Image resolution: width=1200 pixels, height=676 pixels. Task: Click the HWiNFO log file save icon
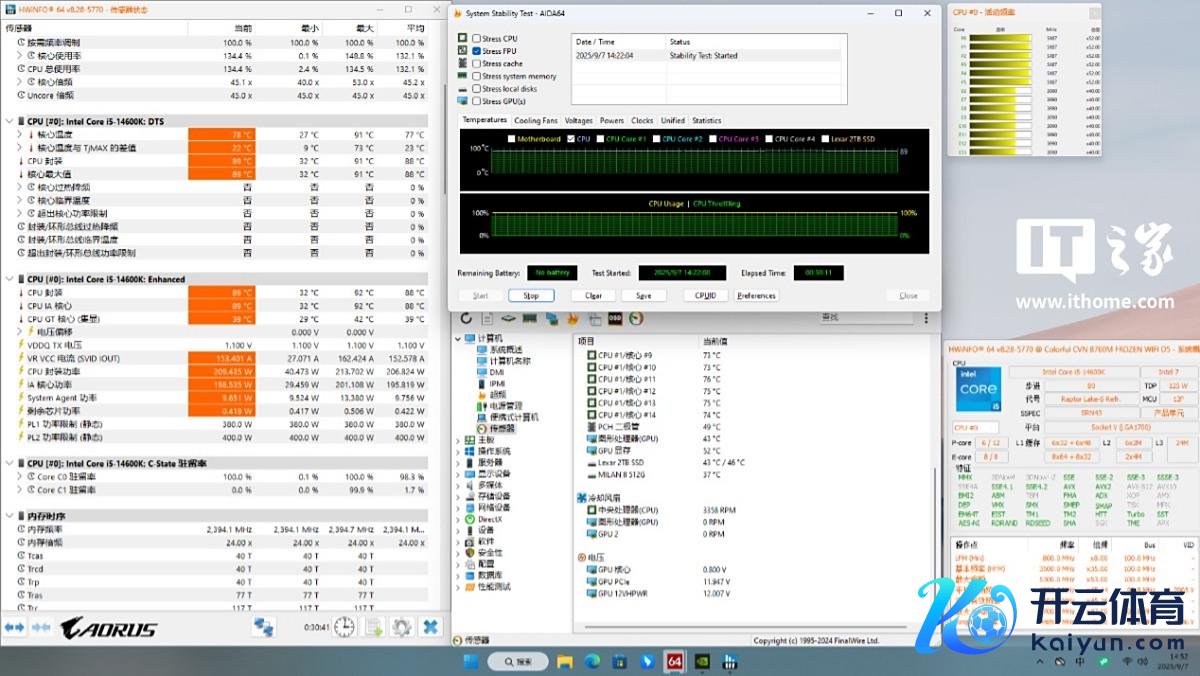pos(373,627)
